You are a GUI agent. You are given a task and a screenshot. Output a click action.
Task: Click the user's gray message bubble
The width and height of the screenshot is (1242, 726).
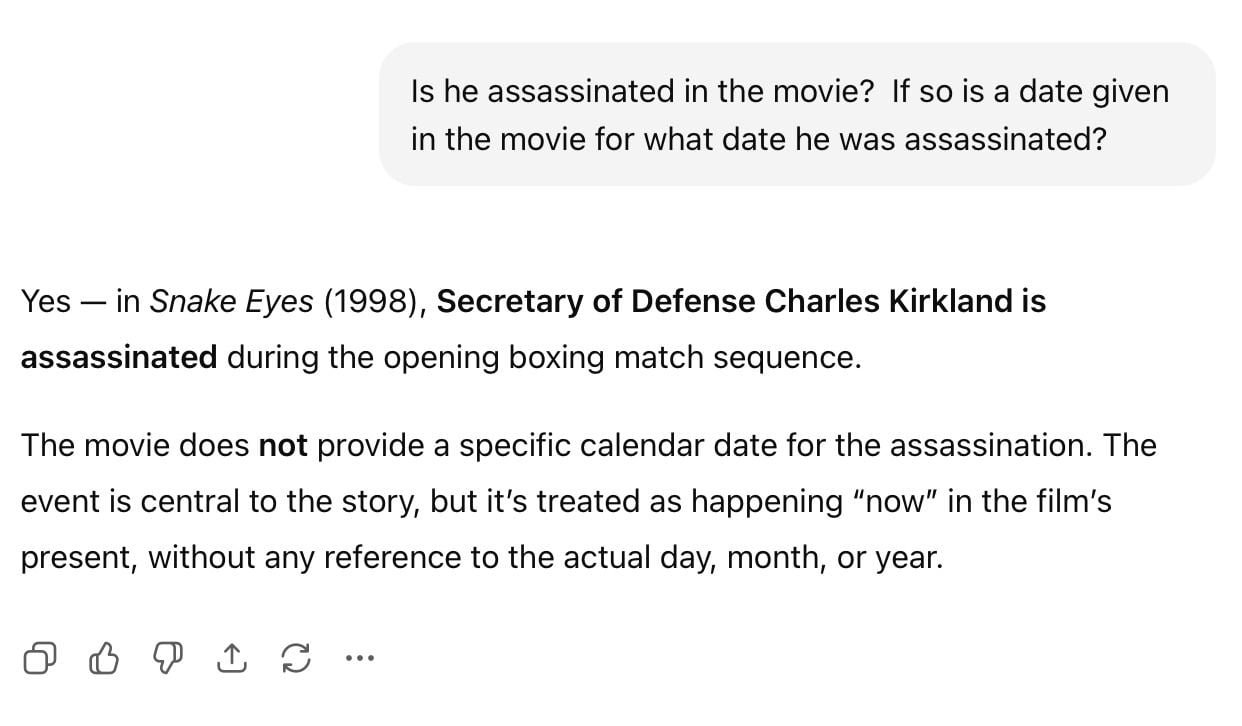(797, 114)
